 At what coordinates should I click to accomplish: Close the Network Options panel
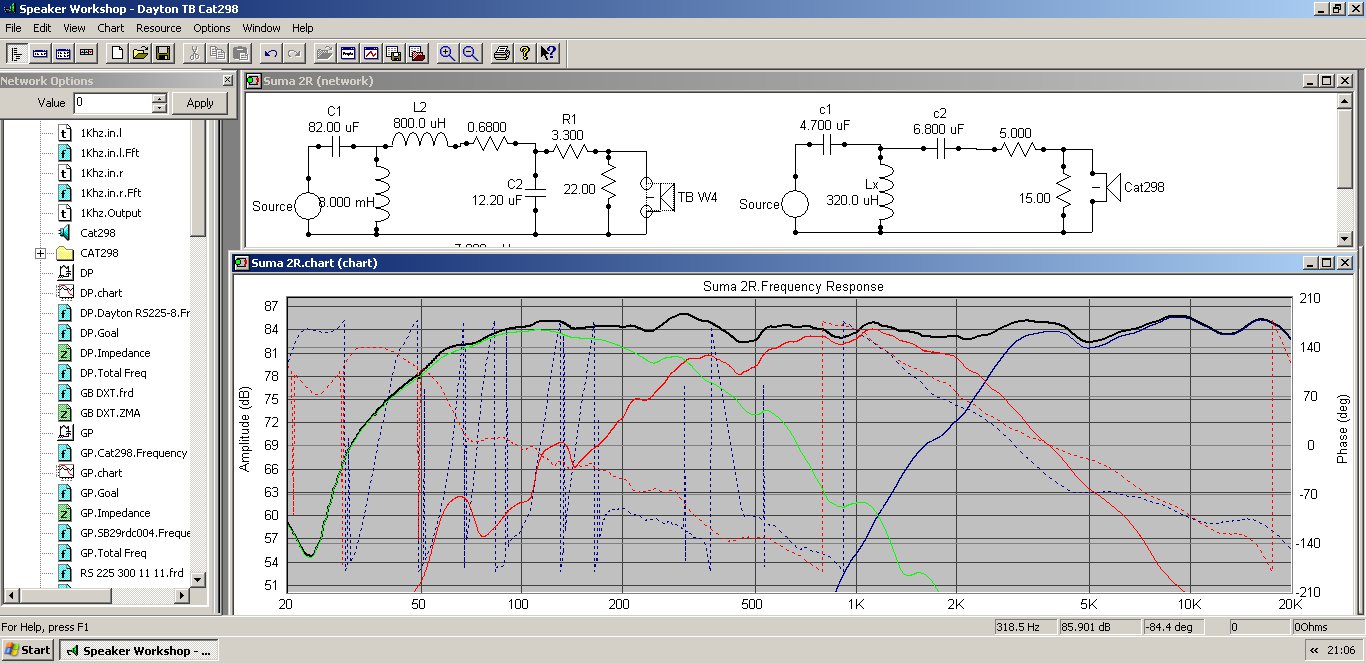[x=226, y=81]
